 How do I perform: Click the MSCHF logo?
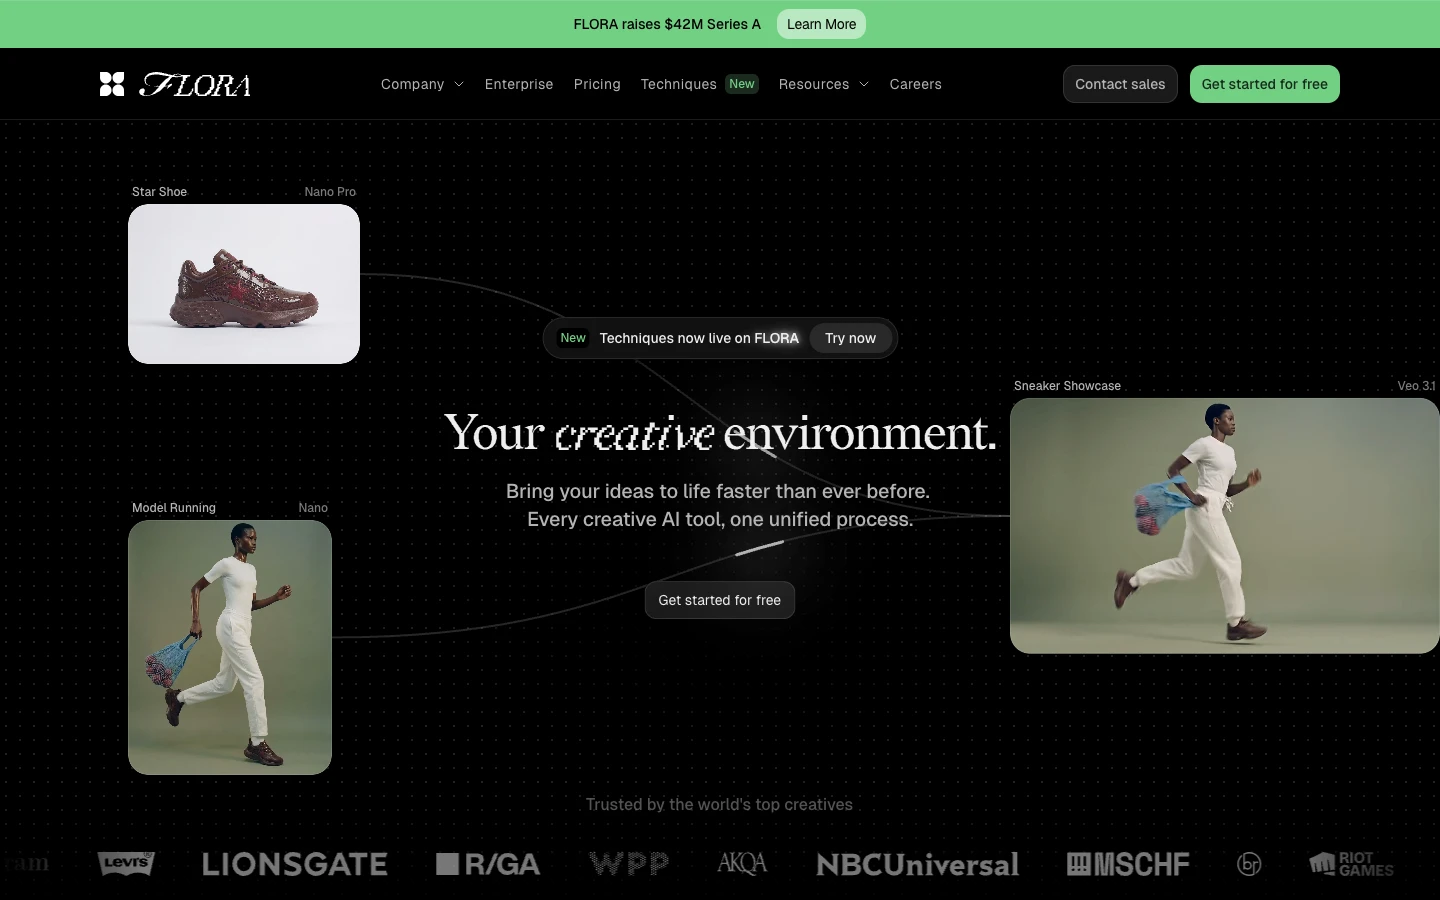click(1128, 864)
